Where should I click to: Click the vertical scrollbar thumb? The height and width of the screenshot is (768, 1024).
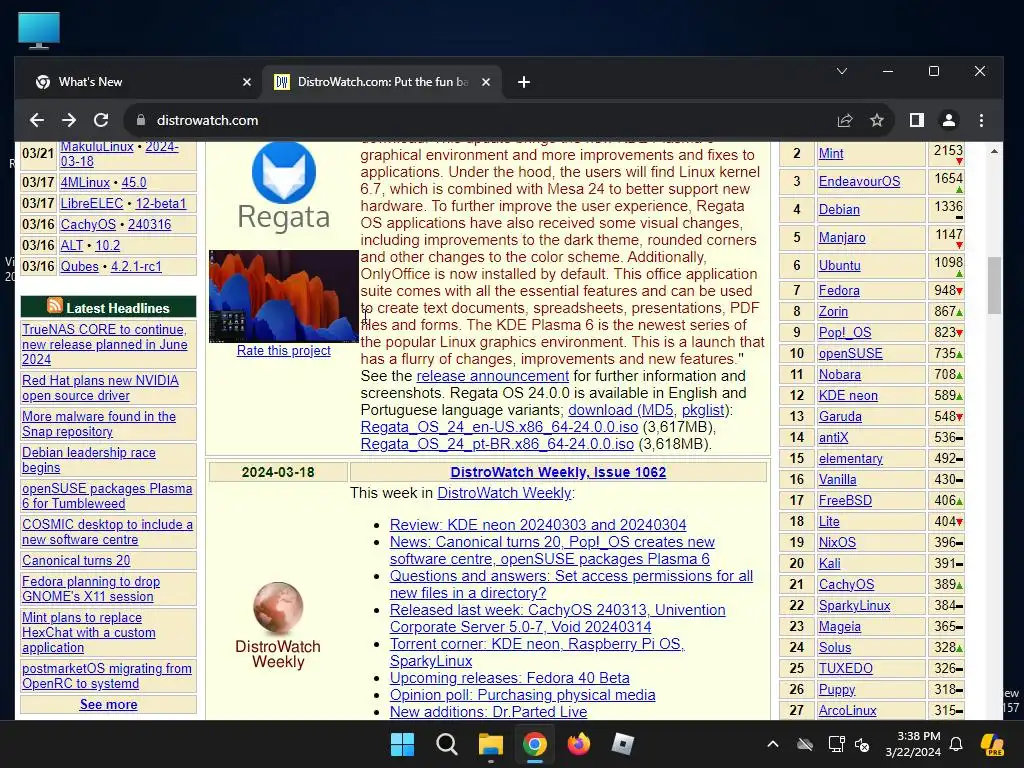point(994,285)
